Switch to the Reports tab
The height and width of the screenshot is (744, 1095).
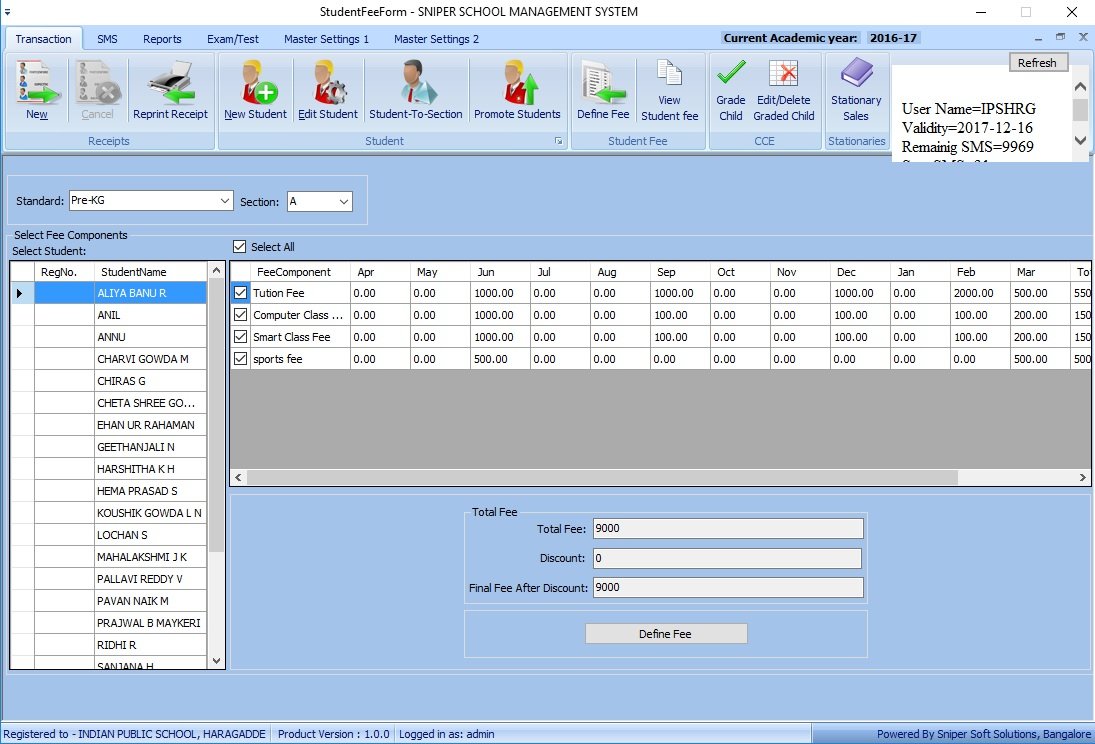coord(162,39)
